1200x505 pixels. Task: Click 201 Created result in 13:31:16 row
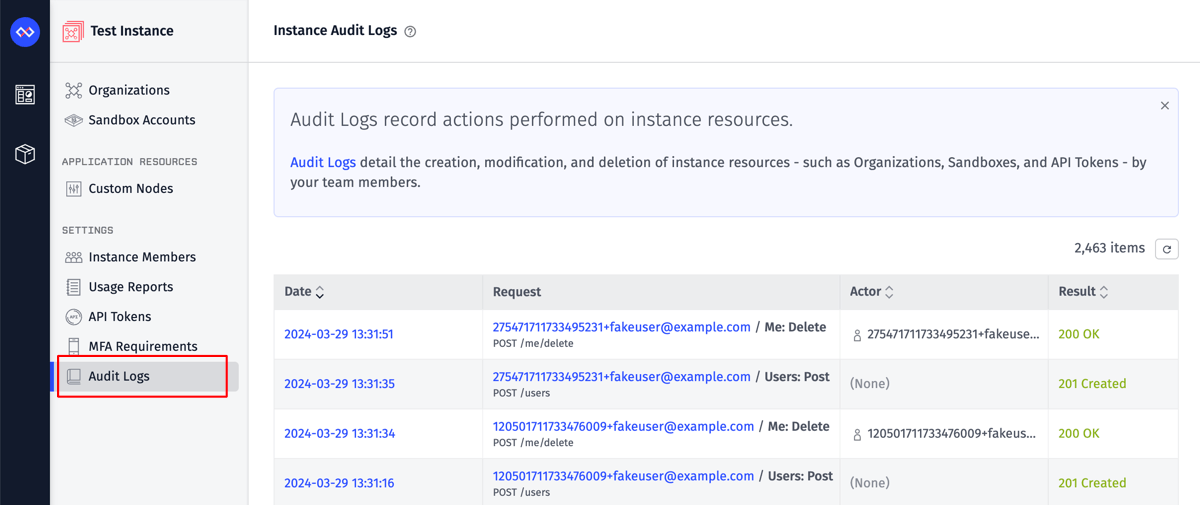1092,483
